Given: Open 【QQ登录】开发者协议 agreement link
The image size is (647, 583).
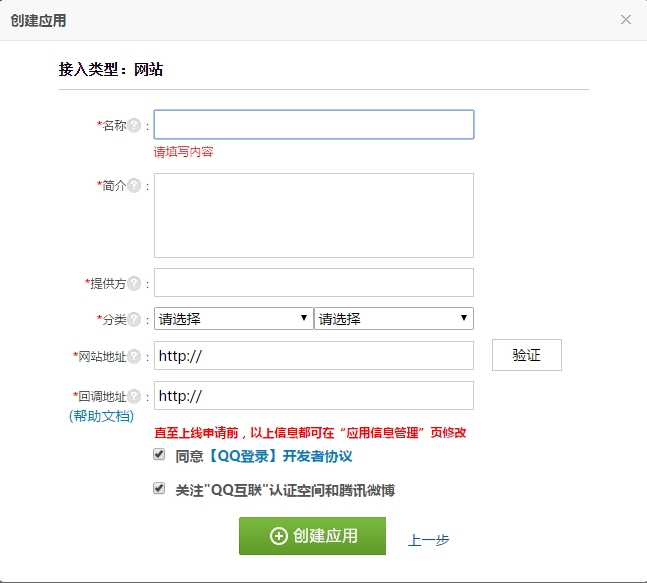Looking at the screenshot, I should tap(279, 456).
